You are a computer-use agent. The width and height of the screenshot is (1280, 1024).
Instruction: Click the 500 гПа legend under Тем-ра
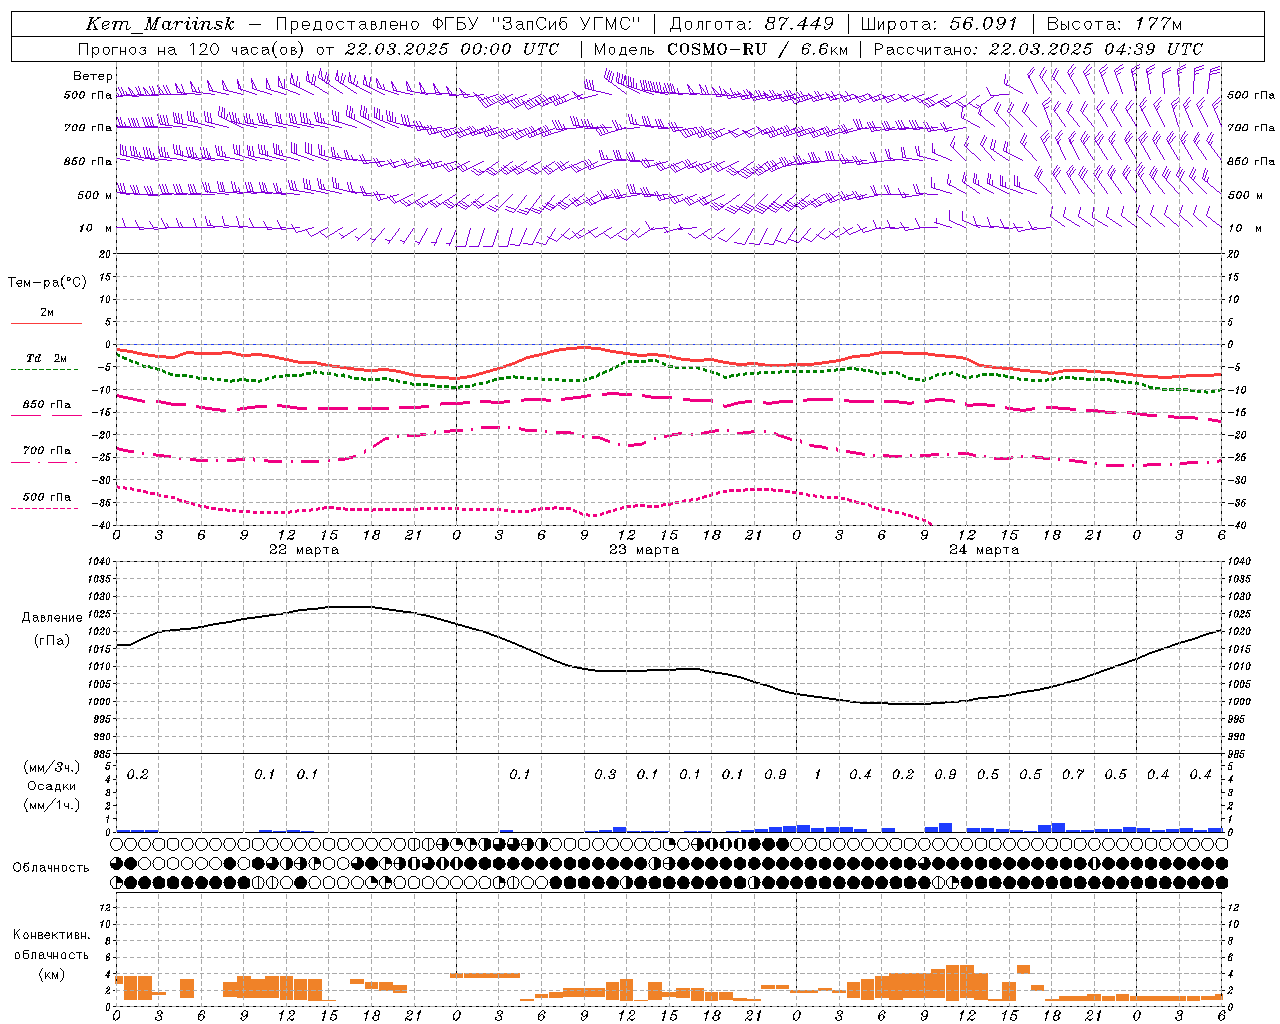tap(47, 497)
